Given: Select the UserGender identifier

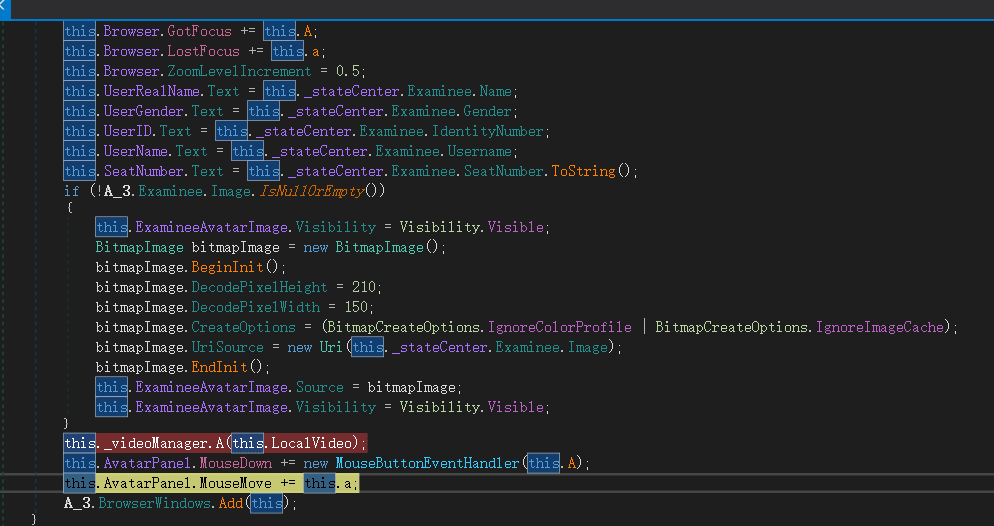Looking at the screenshot, I should point(143,112).
